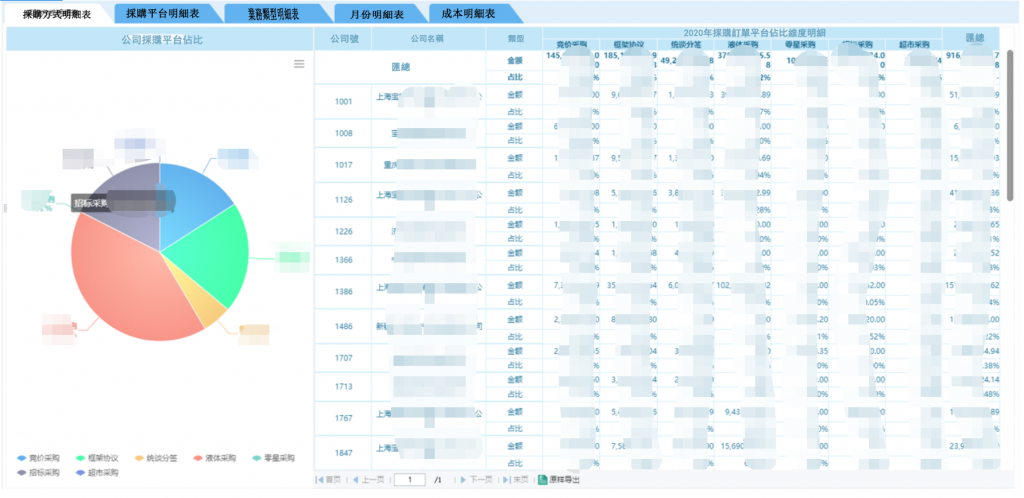Select company number 1847 cell
Screen dimensions: 1024x498
coord(343,452)
